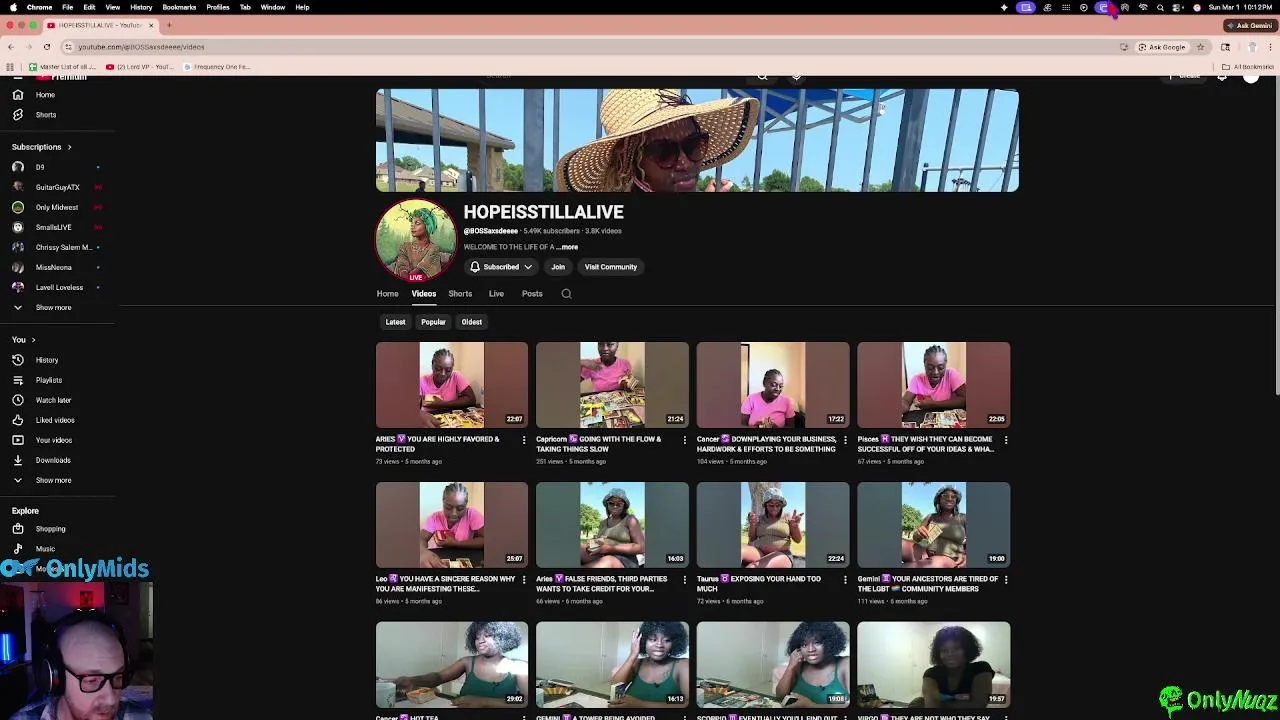
Task: Expand channel description with more
Action: [x=568, y=247]
